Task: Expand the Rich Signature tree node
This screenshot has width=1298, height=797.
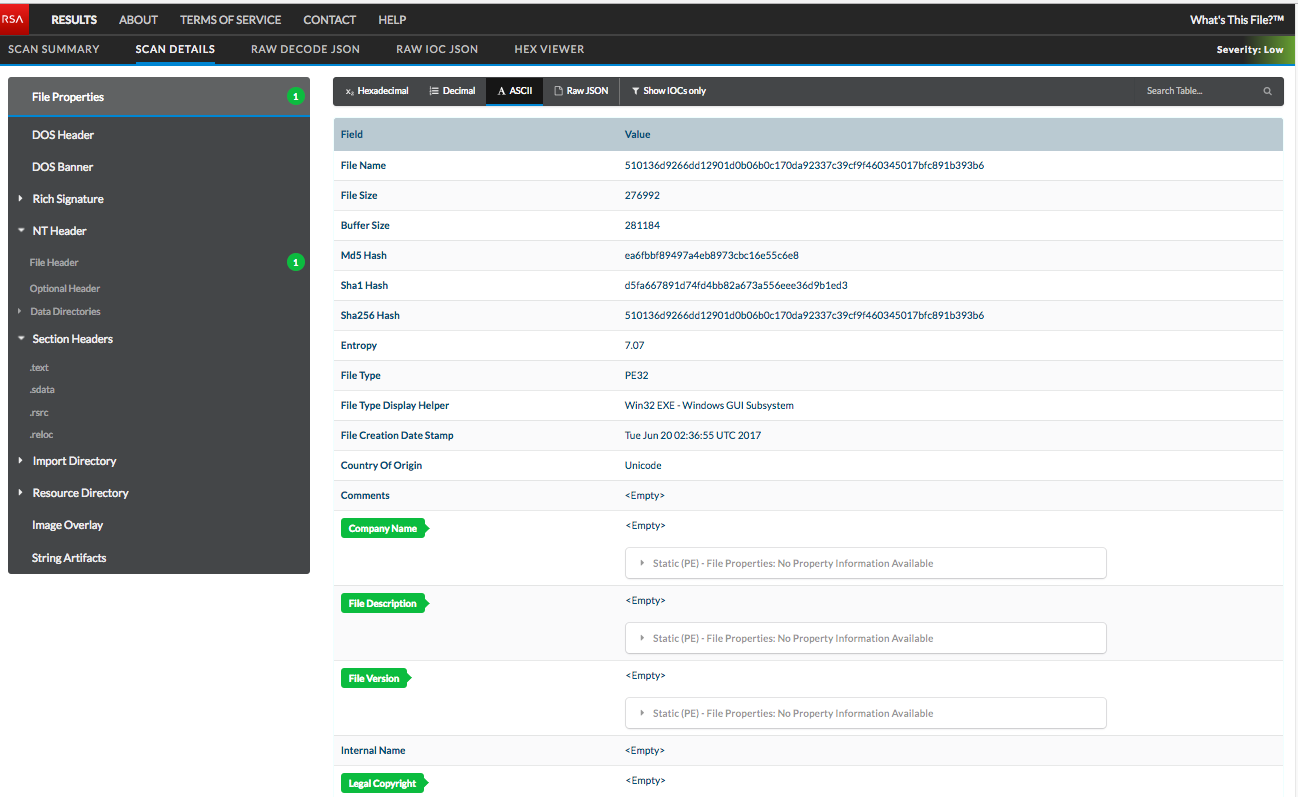Action: (20, 199)
